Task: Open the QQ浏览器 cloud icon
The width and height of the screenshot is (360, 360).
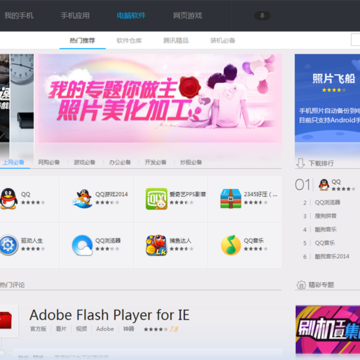Action: tap(82, 245)
